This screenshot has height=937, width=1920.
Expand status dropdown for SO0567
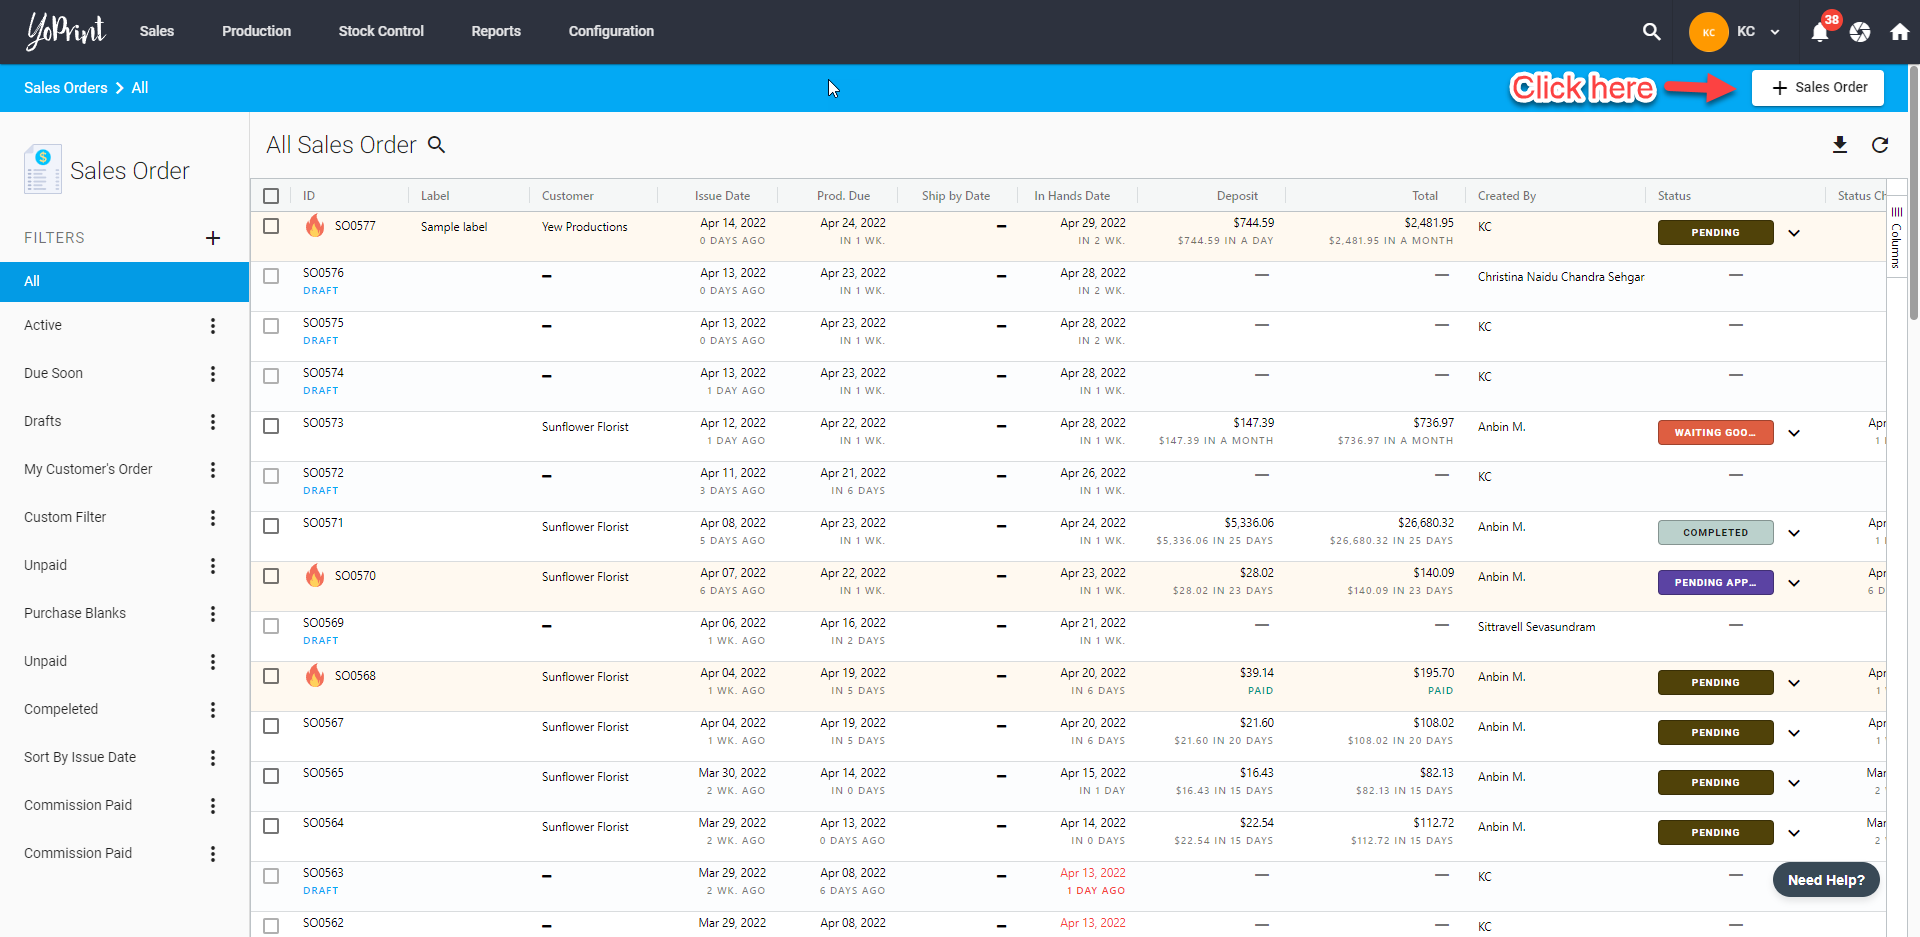(x=1794, y=733)
